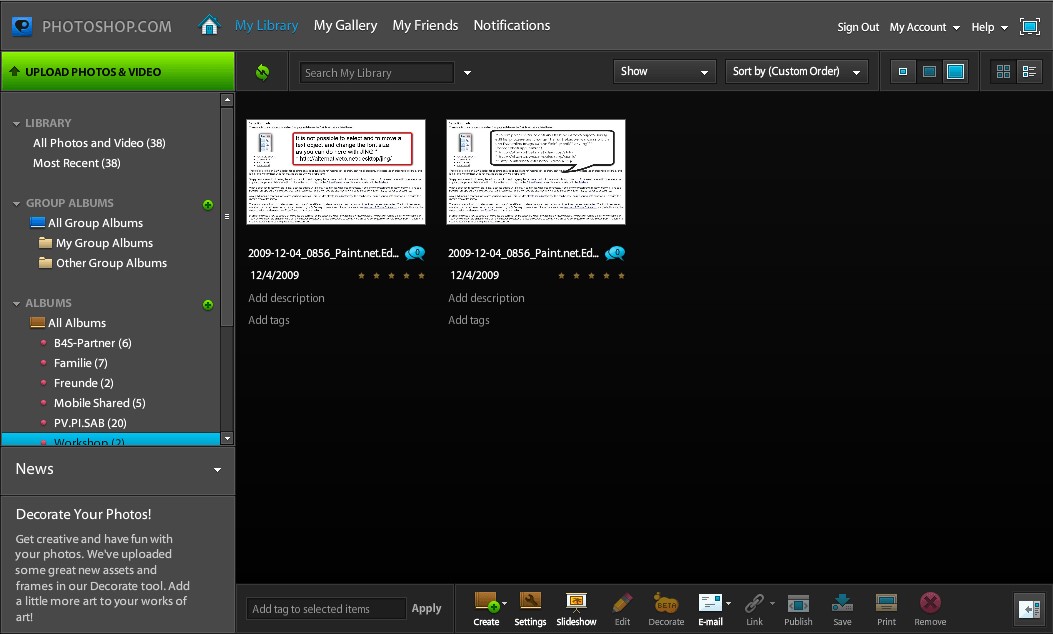Switch to largest thumbnail size view
1053x634 pixels.
coord(957,71)
